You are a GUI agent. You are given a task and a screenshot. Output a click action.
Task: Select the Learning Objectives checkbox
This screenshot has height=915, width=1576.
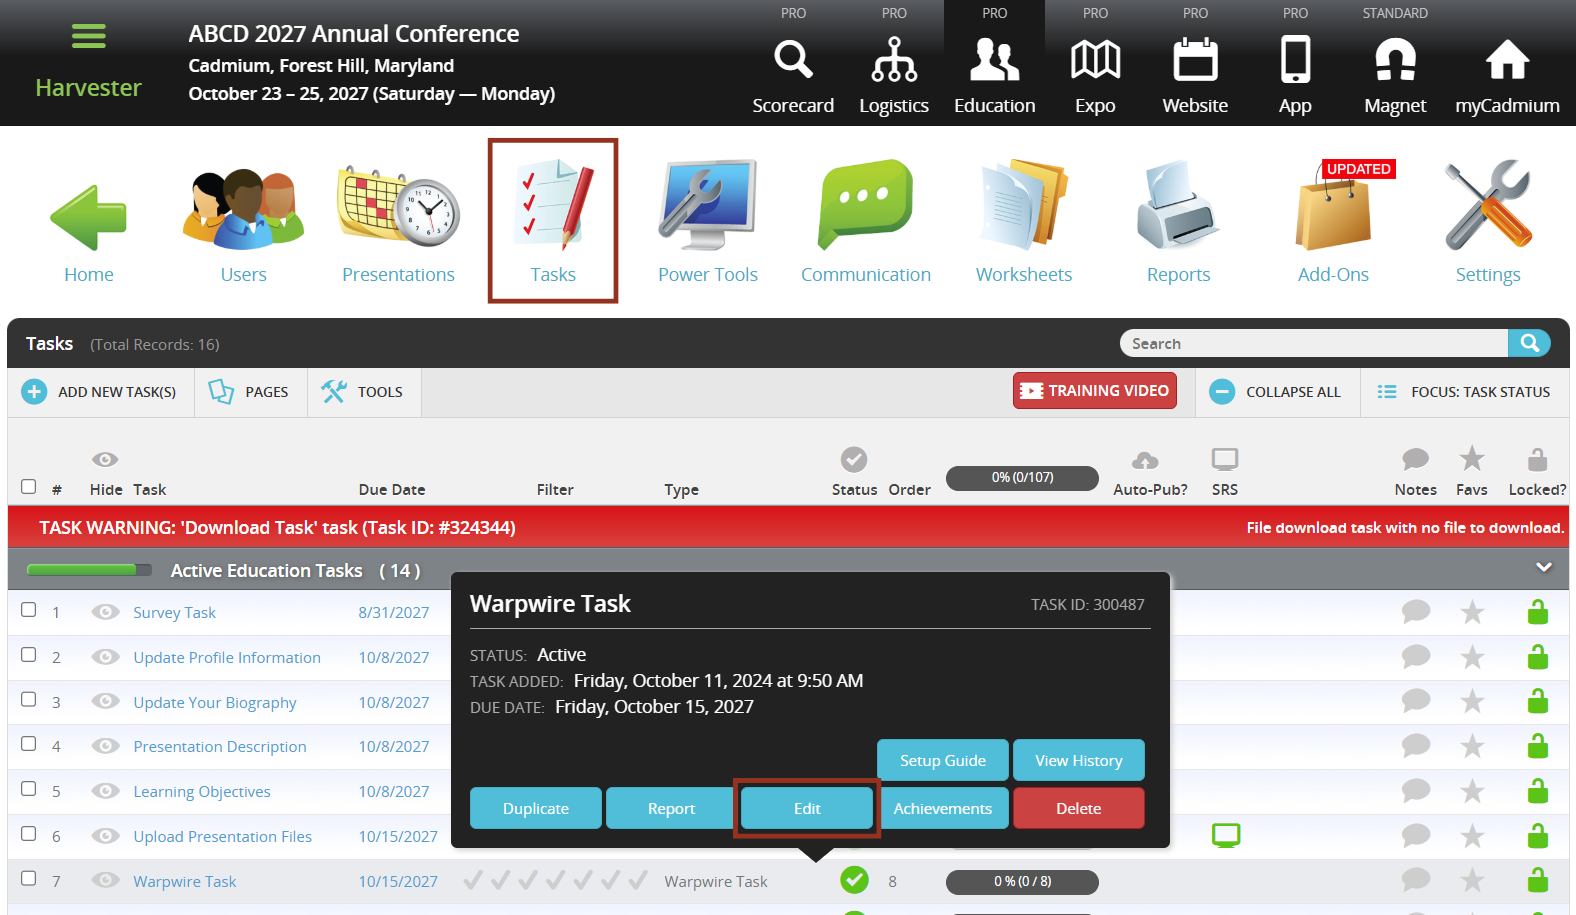pyautogui.click(x=29, y=789)
